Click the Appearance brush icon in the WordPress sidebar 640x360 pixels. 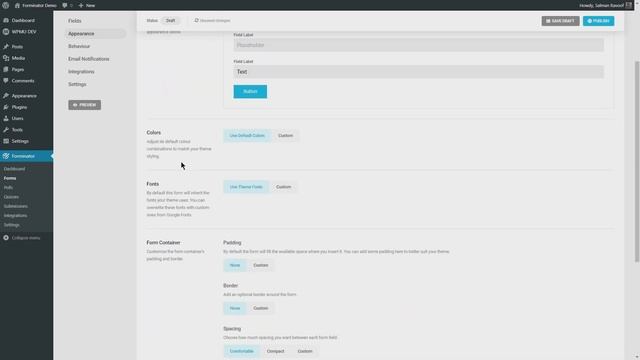[6, 96]
